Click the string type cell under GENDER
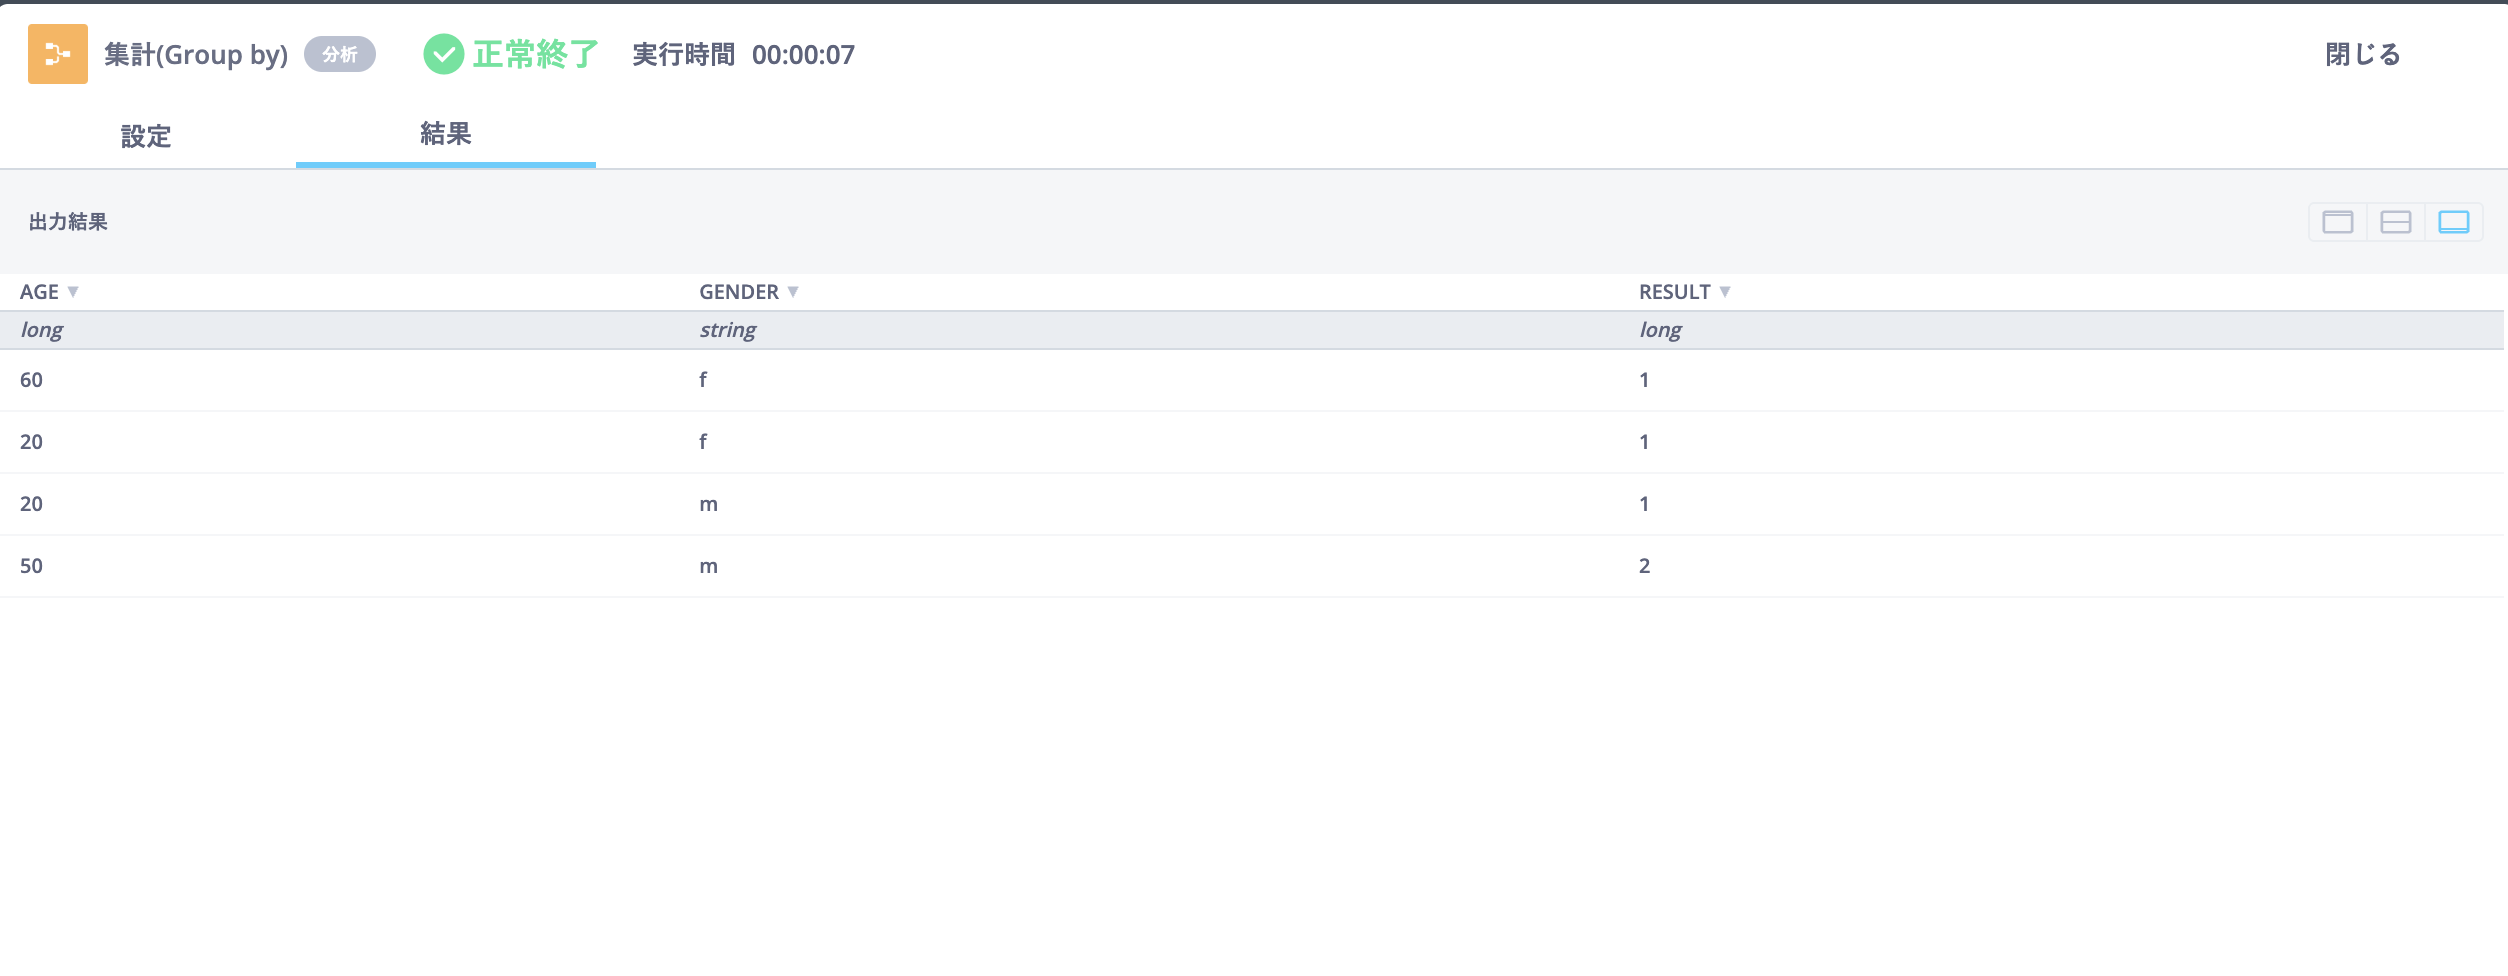2508x976 pixels. click(727, 330)
